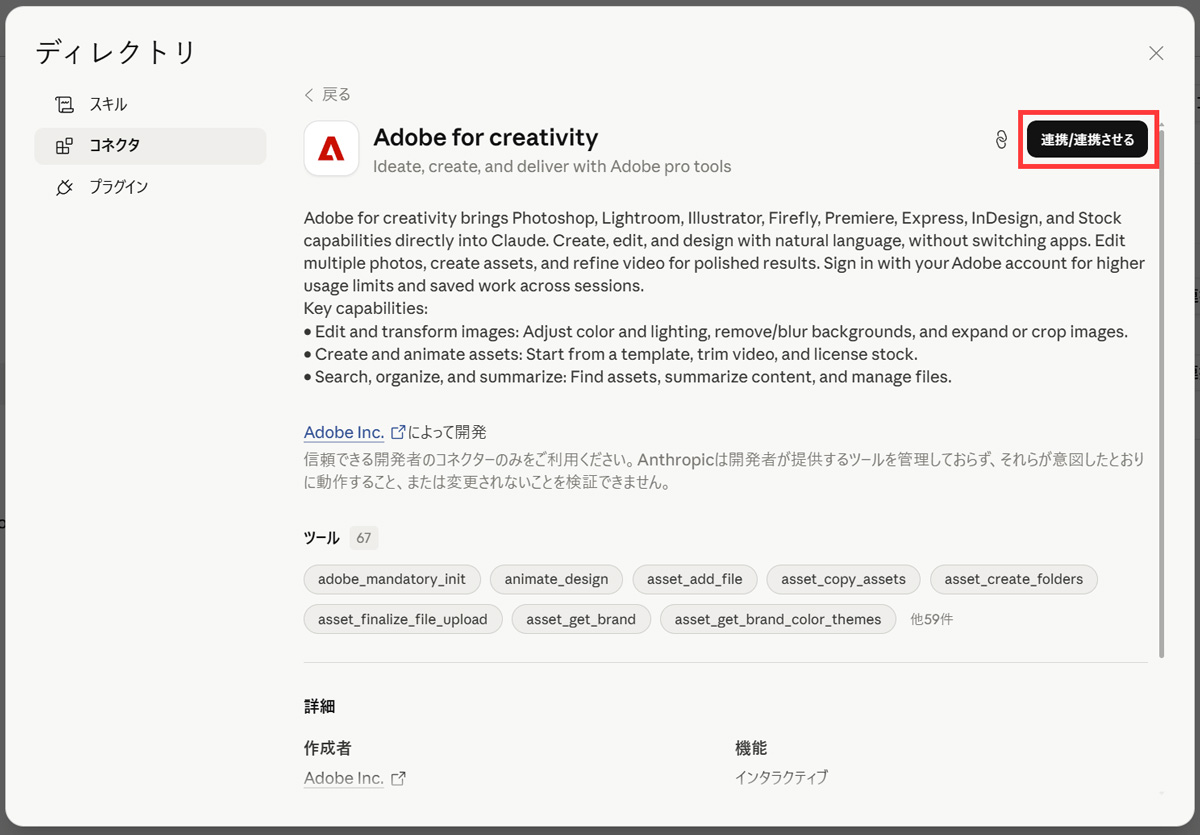Open the Adobe Inc. developer link

(344, 432)
